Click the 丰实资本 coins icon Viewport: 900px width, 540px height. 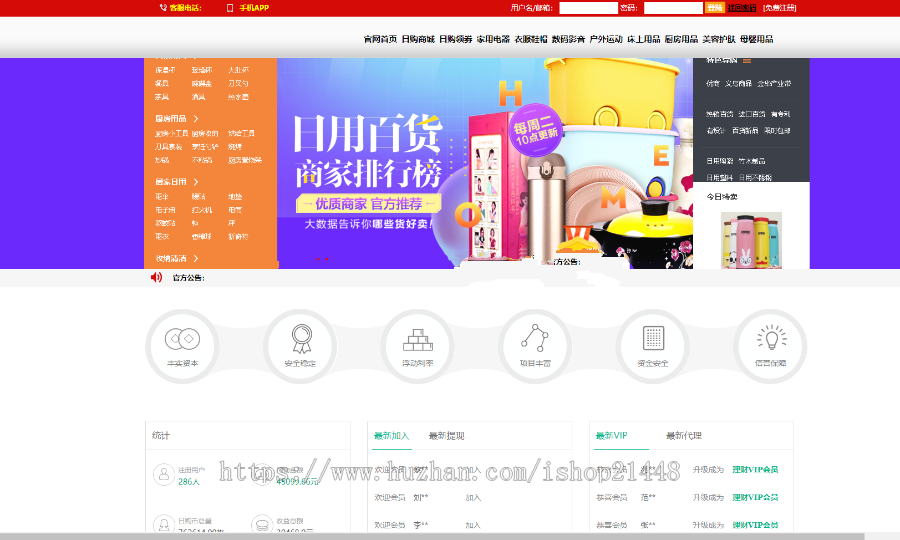click(x=183, y=339)
